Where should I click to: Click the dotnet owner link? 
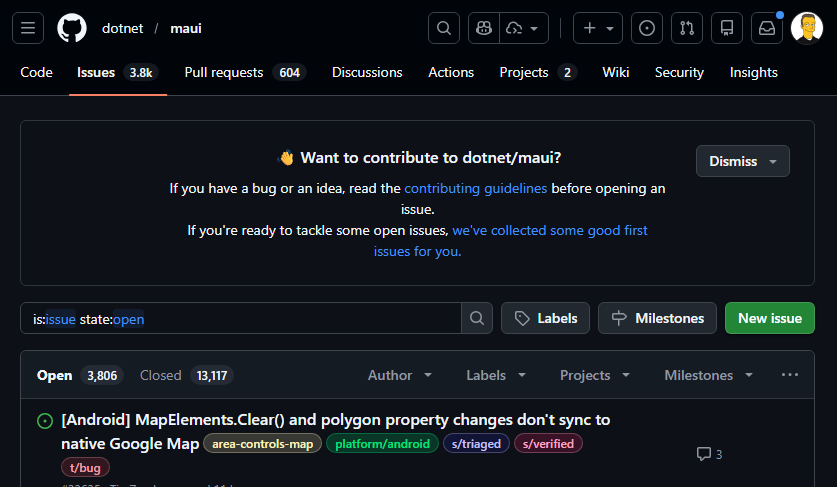[122, 28]
